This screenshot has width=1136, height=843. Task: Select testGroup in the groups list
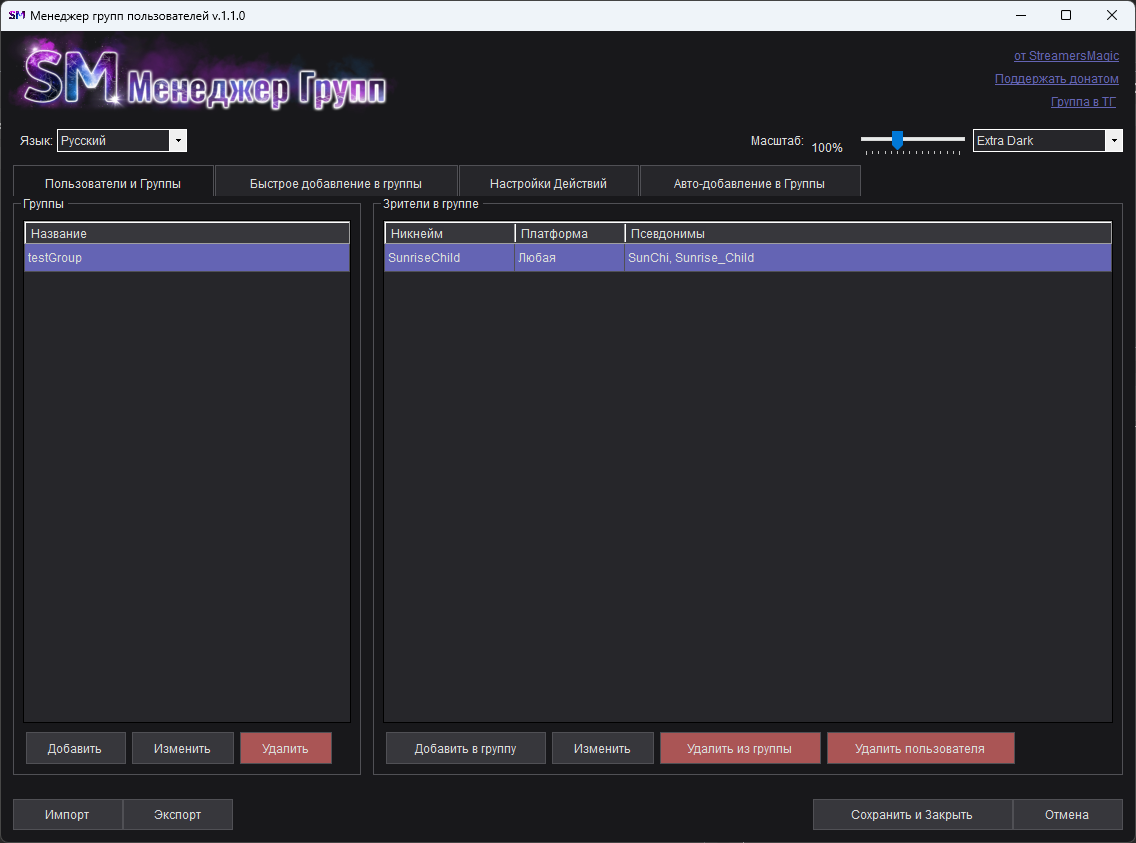[187, 258]
